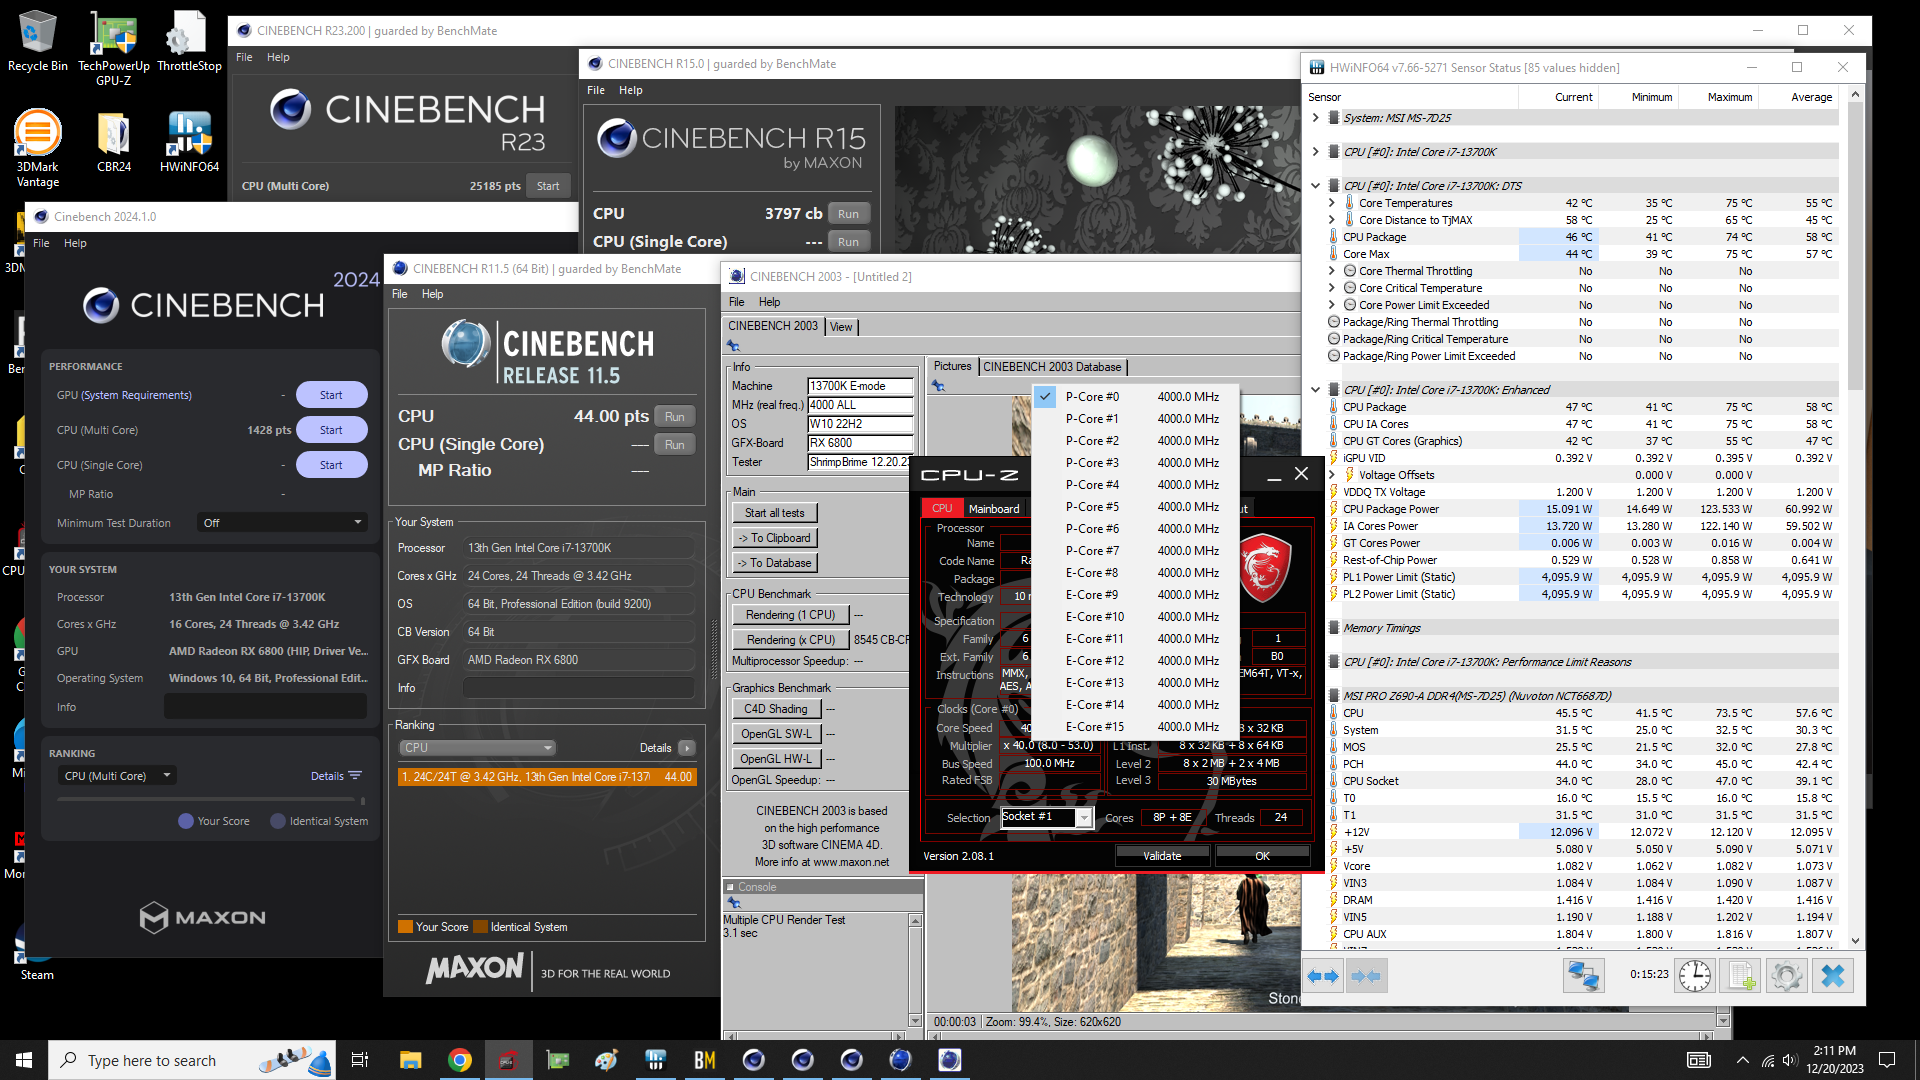Viewport: 1920px width, 1080px height.
Task: Select E-Core #8 in core list
Action: [x=1137, y=573]
